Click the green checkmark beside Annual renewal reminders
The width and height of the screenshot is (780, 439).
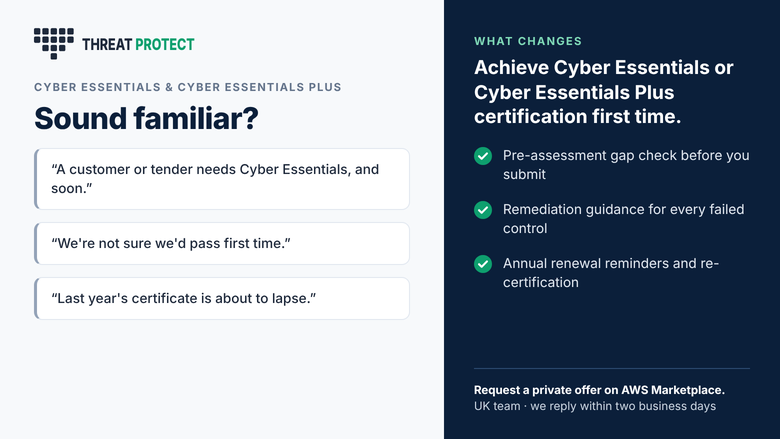coord(483,264)
